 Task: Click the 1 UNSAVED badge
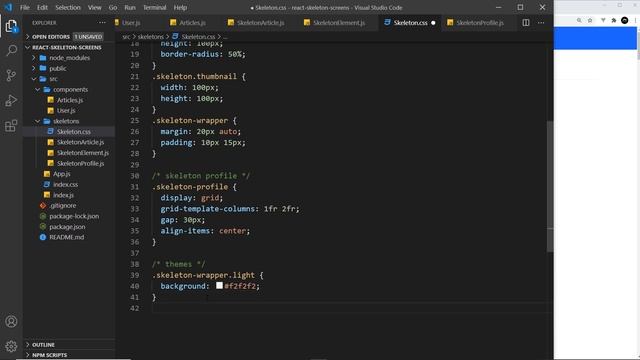(x=88, y=37)
